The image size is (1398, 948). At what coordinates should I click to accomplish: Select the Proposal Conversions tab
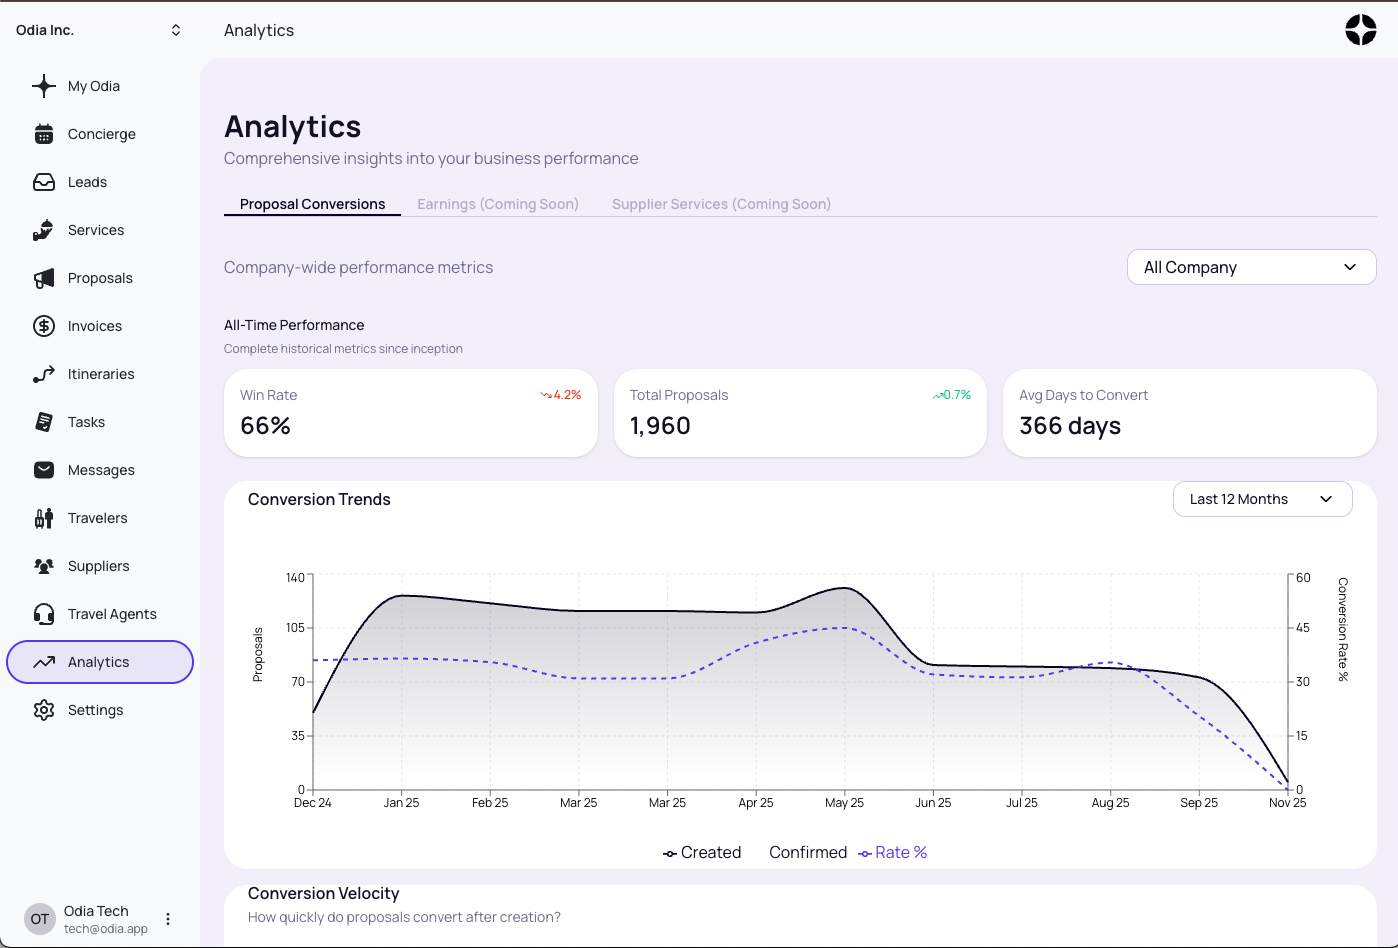[312, 203]
